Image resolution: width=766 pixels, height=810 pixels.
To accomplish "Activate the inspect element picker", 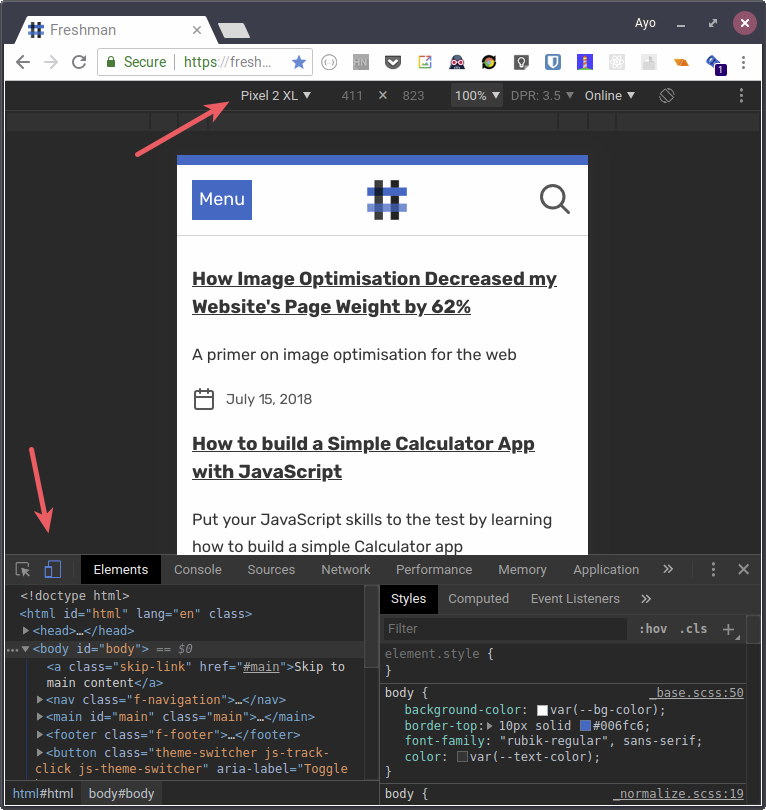I will pos(23,570).
